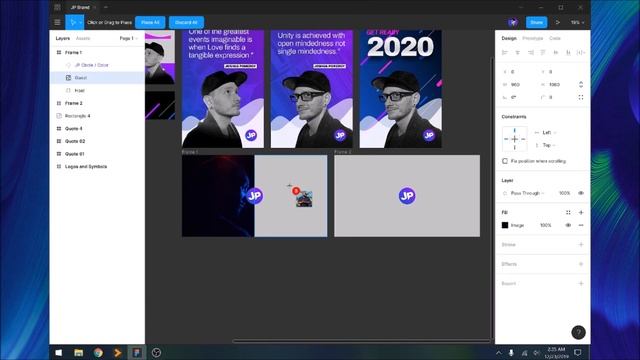This screenshot has width=640, height=360.
Task: Switch to the Prototype tab
Action: click(533, 38)
